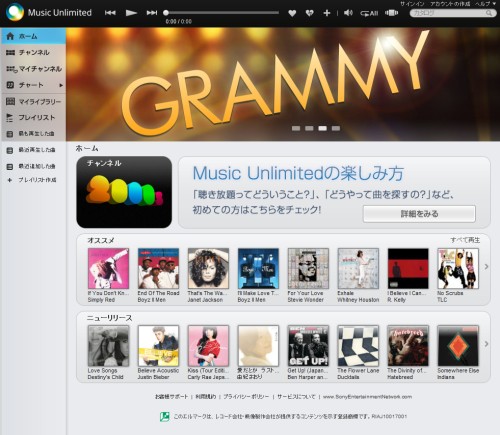Screen dimensions: 500x435
Task: Toggle the equalizer icon next to repeat
Action: coord(391,13)
